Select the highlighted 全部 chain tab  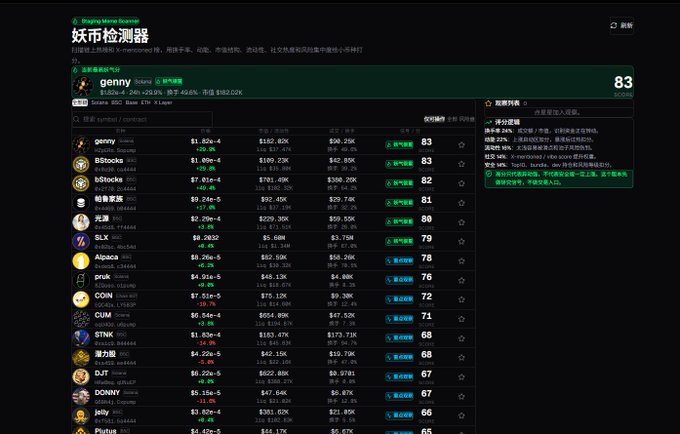pos(80,103)
